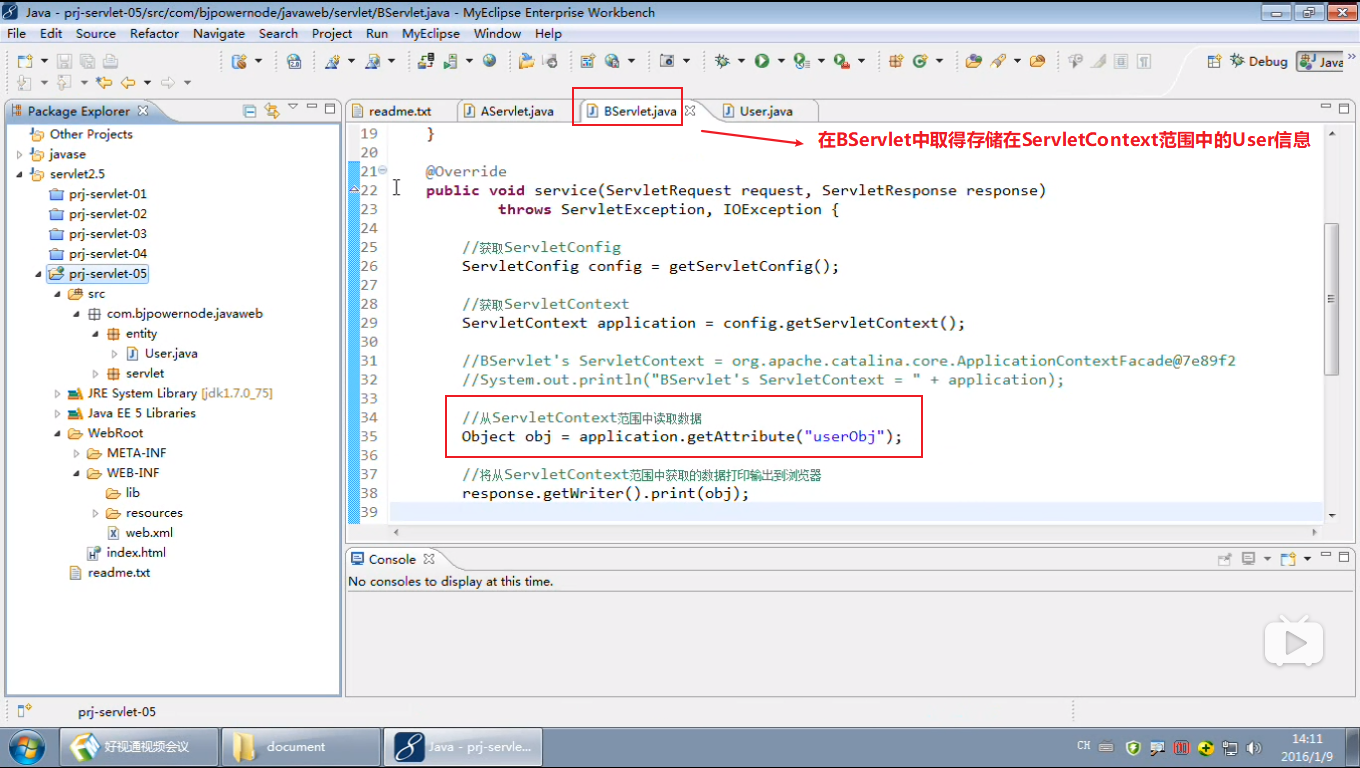This screenshot has height=768, width=1360.
Task: Click the 好视通视频会议 taskbar button
Action: point(139,747)
